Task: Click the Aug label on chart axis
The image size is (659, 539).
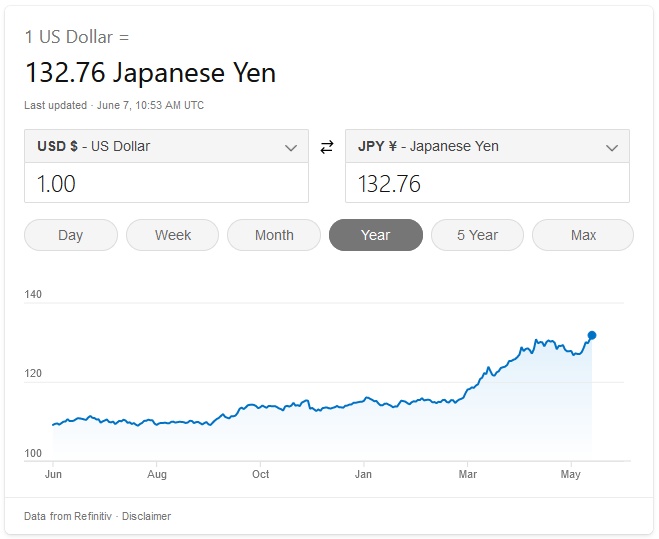Action: coord(157,474)
